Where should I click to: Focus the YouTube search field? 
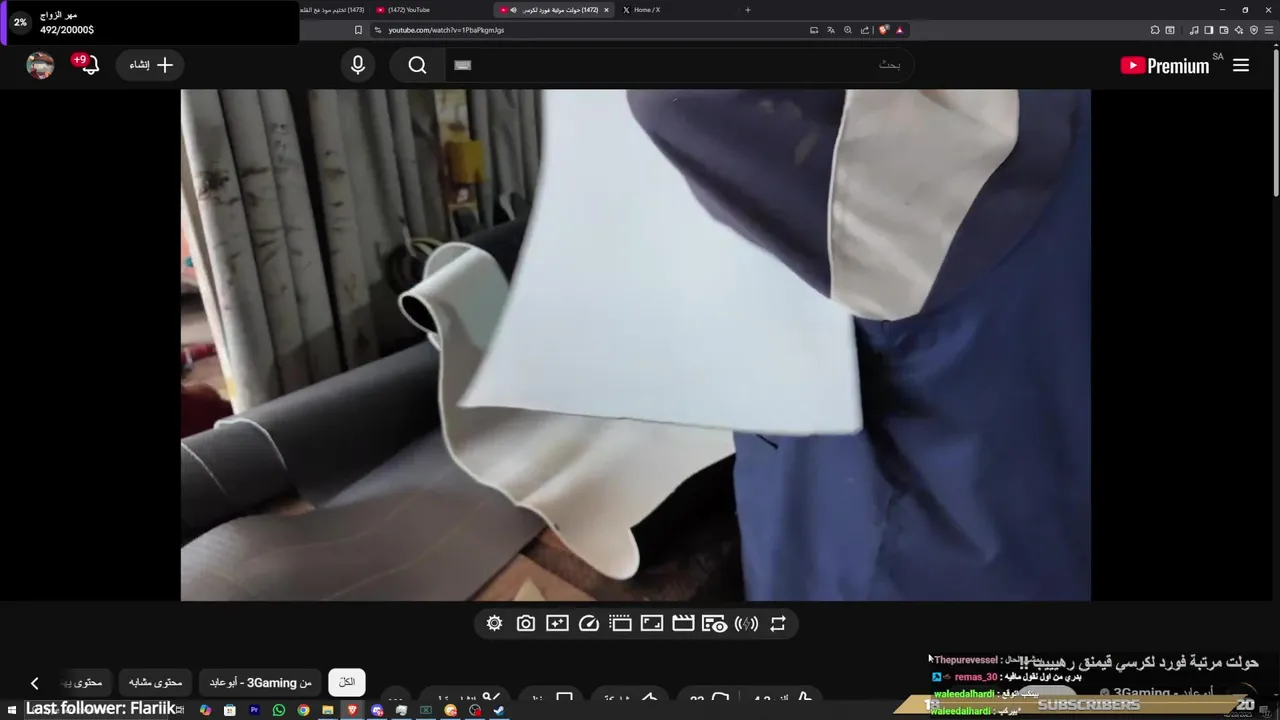click(x=680, y=65)
